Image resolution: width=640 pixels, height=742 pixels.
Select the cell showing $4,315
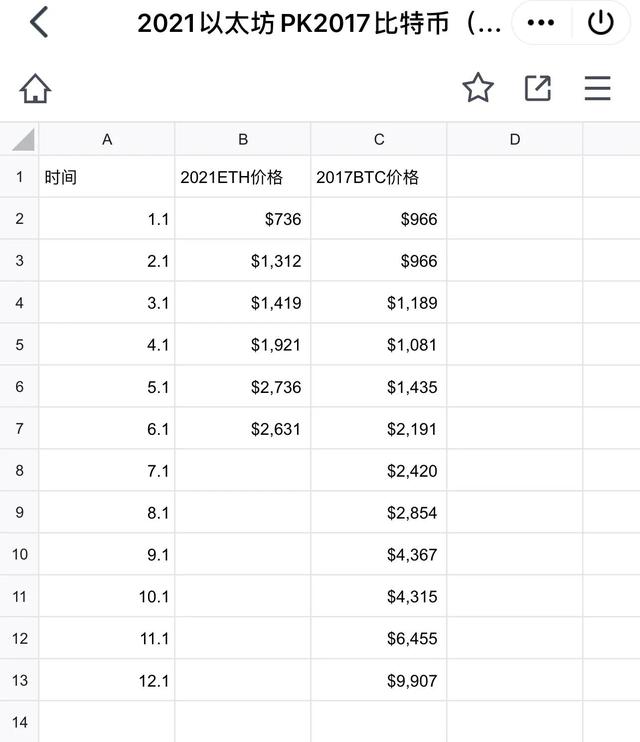(x=379, y=596)
